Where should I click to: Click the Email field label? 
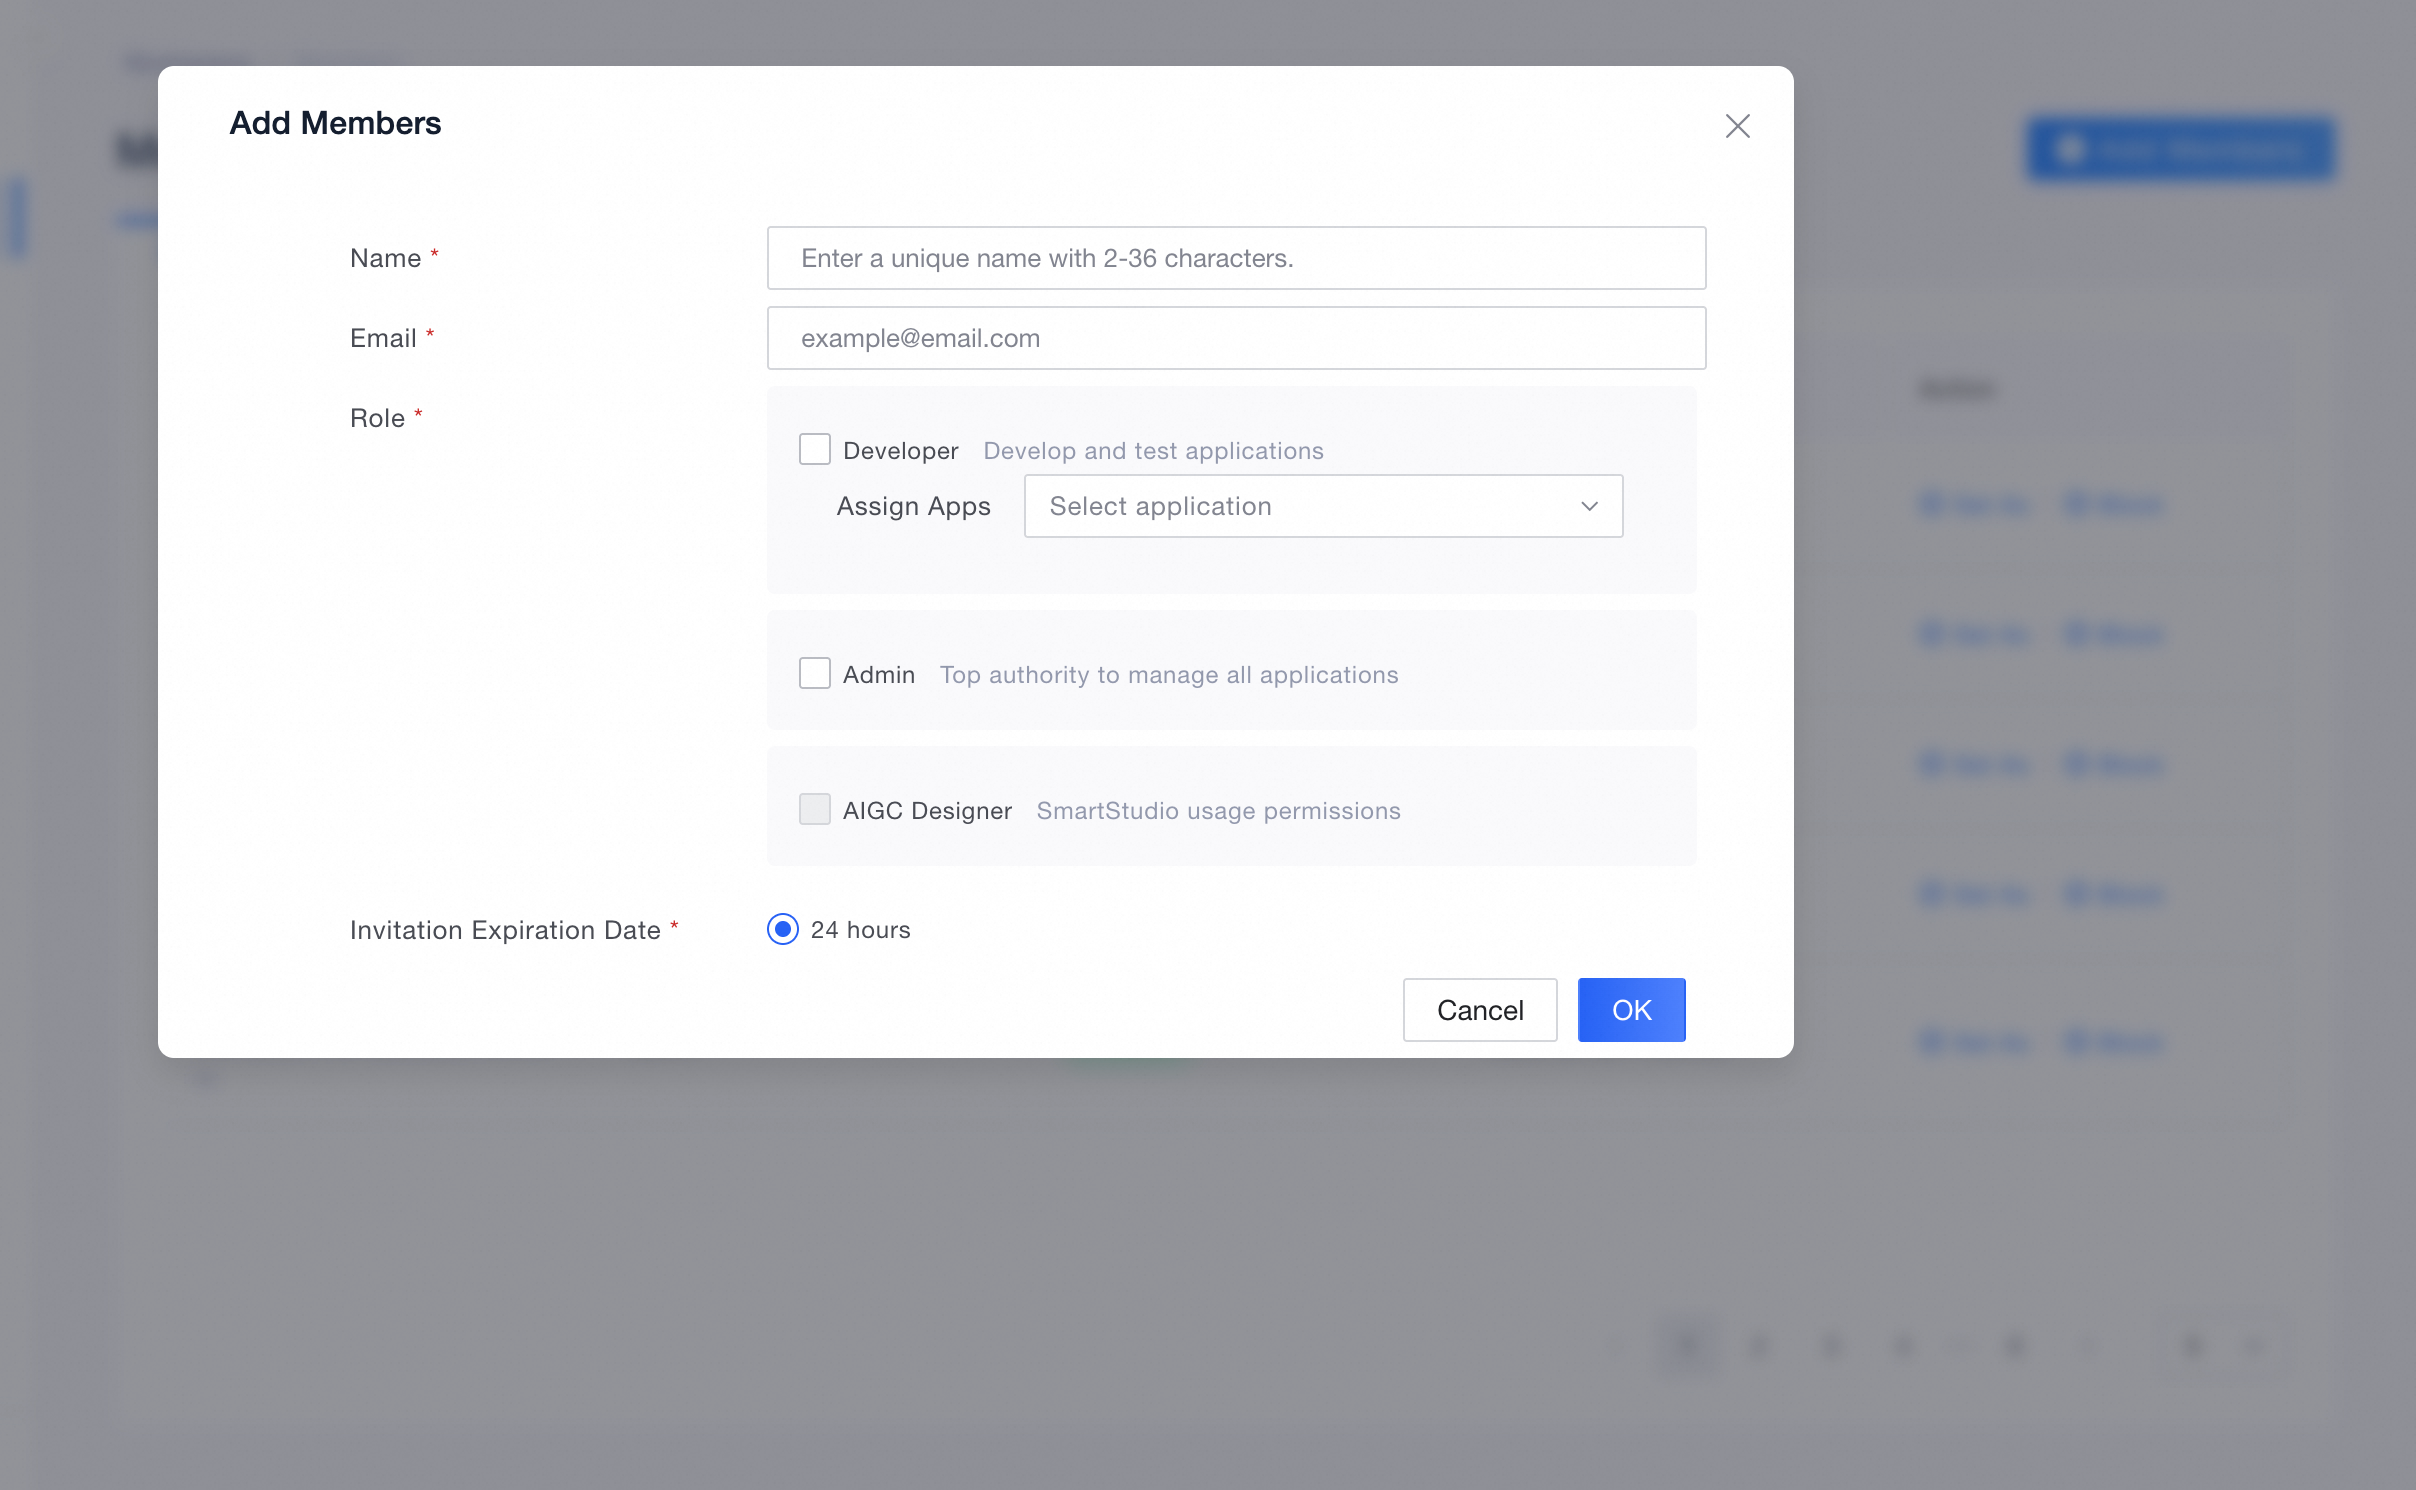click(382, 338)
